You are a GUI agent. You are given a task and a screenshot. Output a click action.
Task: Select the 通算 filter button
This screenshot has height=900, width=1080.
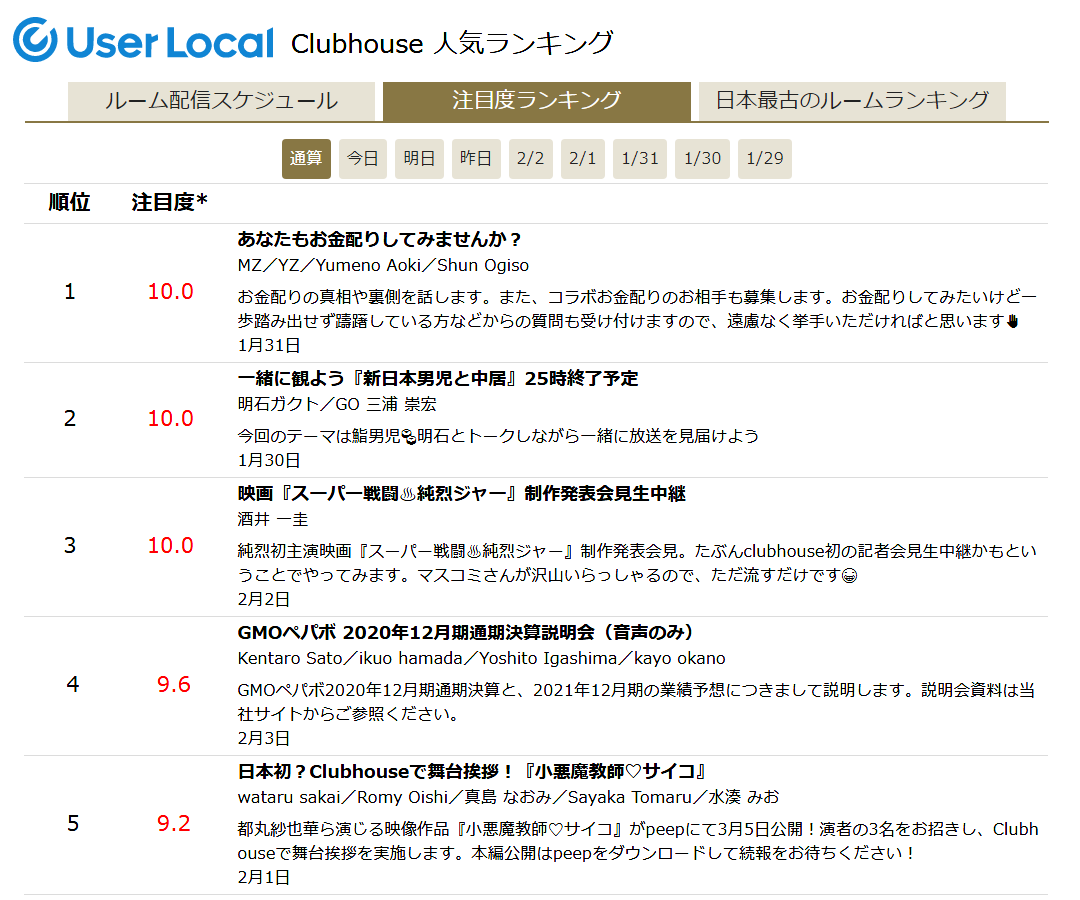click(306, 159)
